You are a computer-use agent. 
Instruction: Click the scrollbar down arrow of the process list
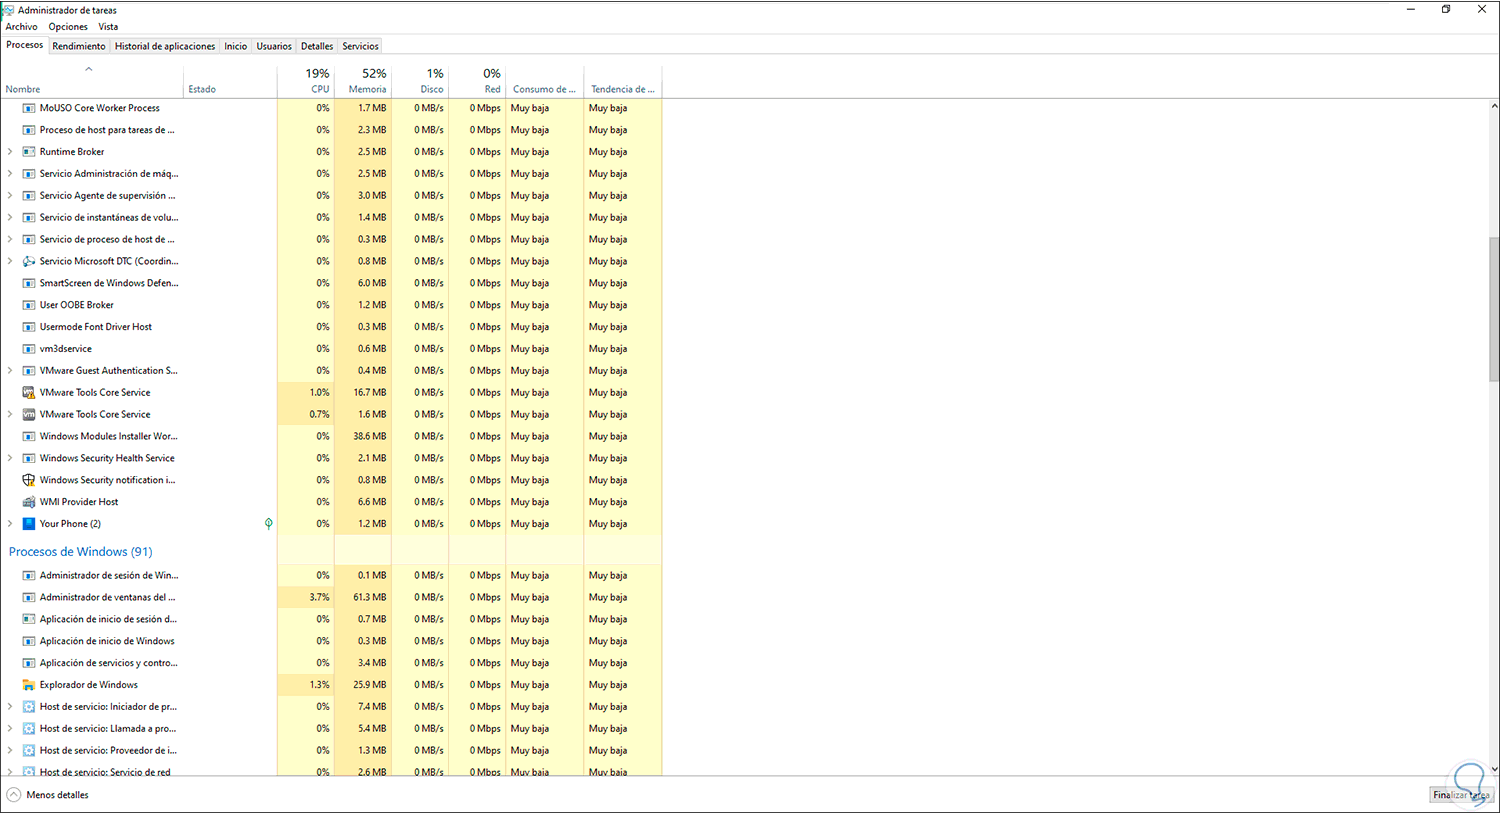click(x=1494, y=769)
